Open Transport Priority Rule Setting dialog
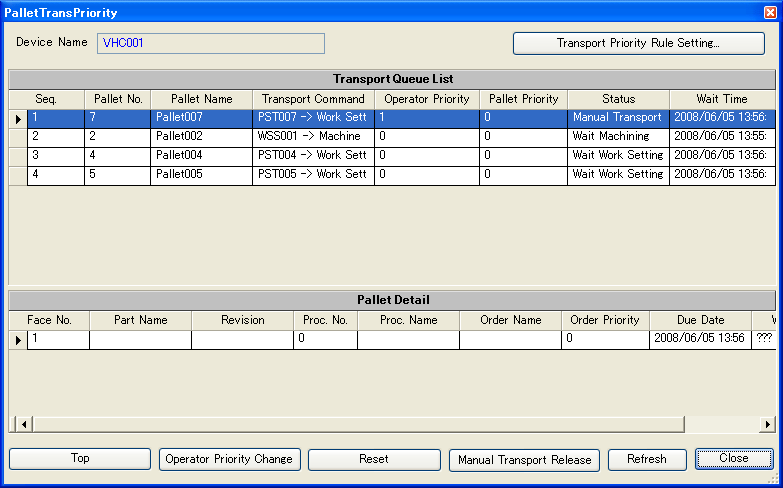783x488 pixels. point(639,43)
